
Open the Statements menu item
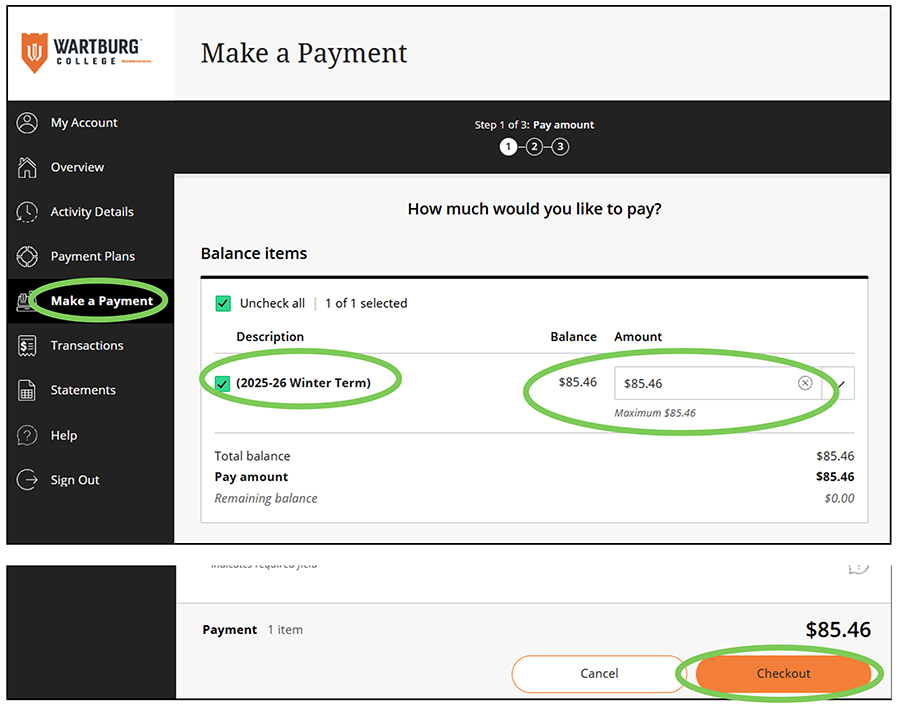click(x=83, y=391)
